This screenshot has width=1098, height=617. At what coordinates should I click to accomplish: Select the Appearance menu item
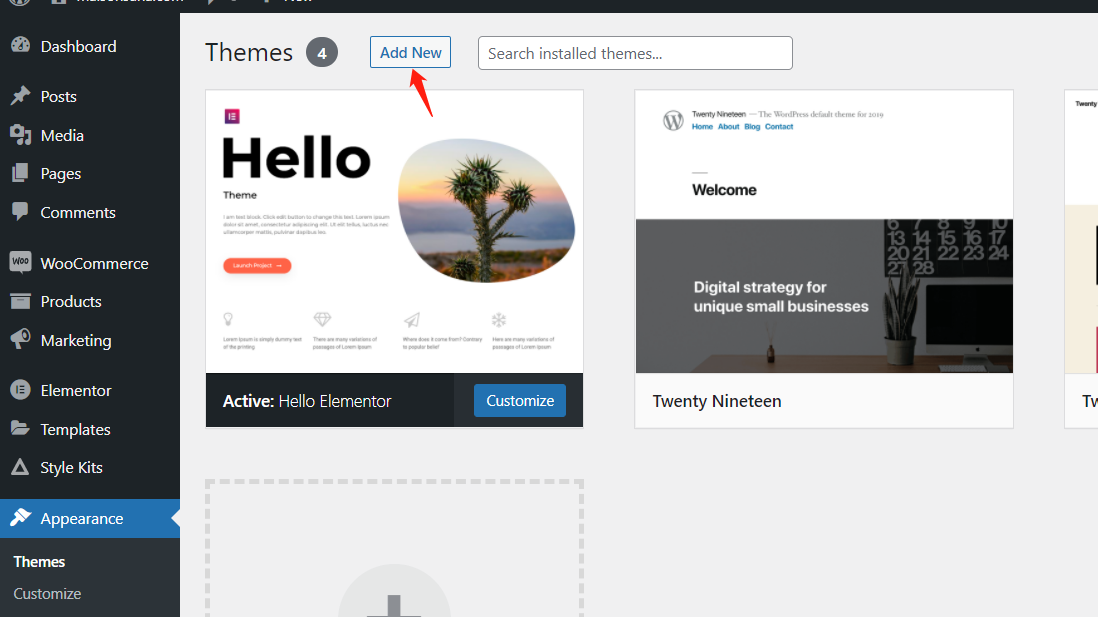(x=90, y=518)
